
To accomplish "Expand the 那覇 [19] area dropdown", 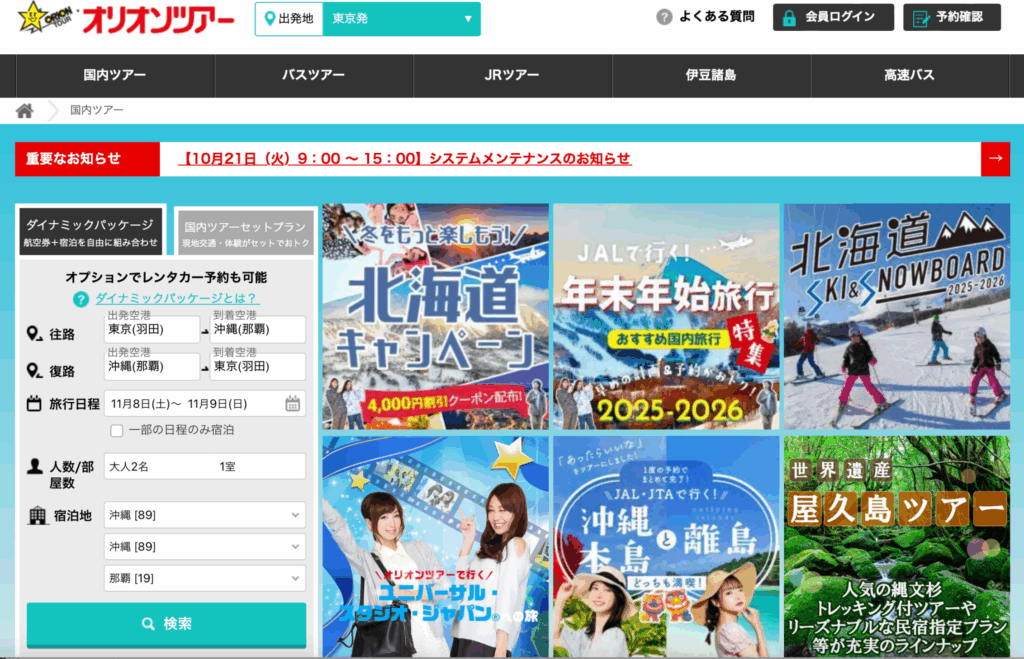I will [205, 578].
